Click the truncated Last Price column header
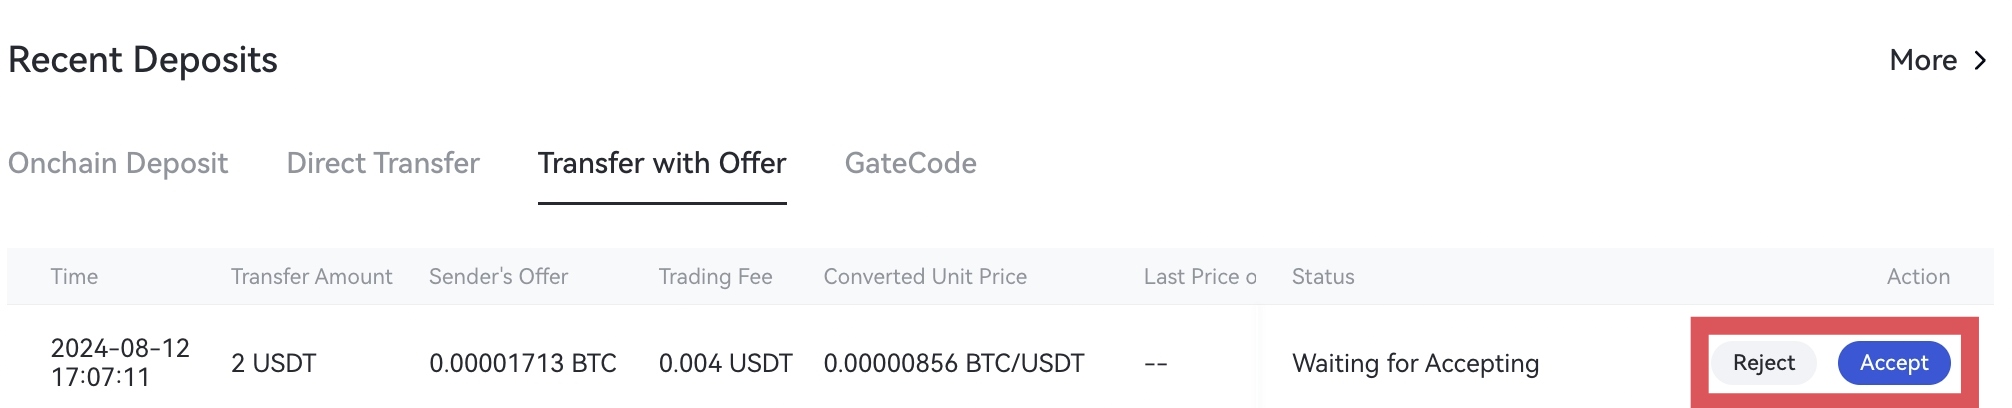This screenshot has height=408, width=2012. [1199, 277]
